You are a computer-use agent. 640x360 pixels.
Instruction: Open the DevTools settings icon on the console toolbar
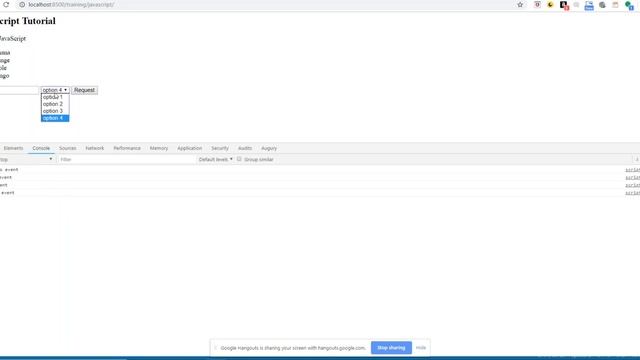click(x=637, y=159)
